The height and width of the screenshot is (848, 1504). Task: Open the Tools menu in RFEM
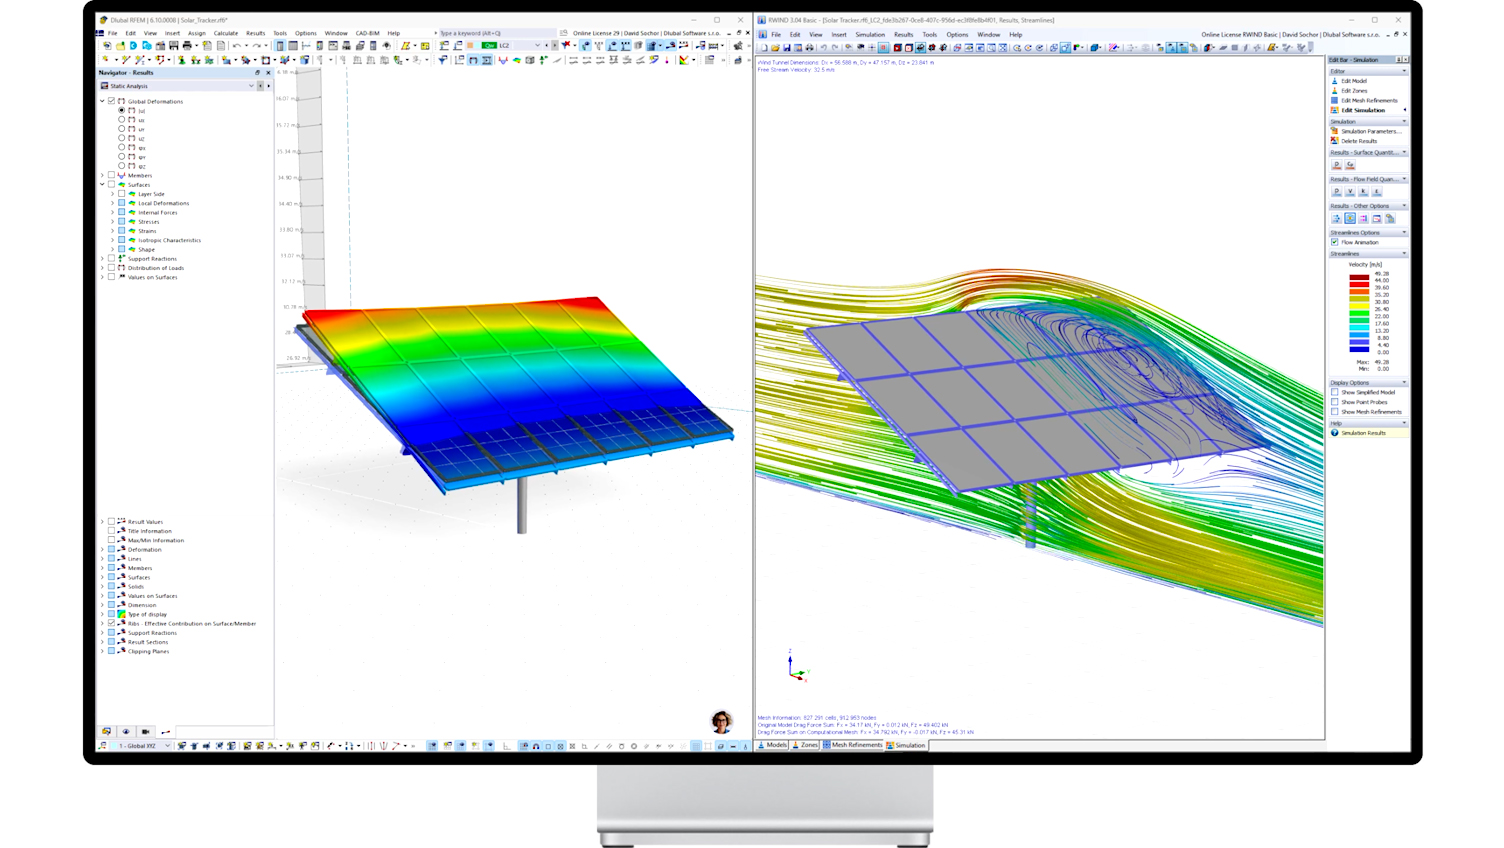pyautogui.click(x=280, y=32)
